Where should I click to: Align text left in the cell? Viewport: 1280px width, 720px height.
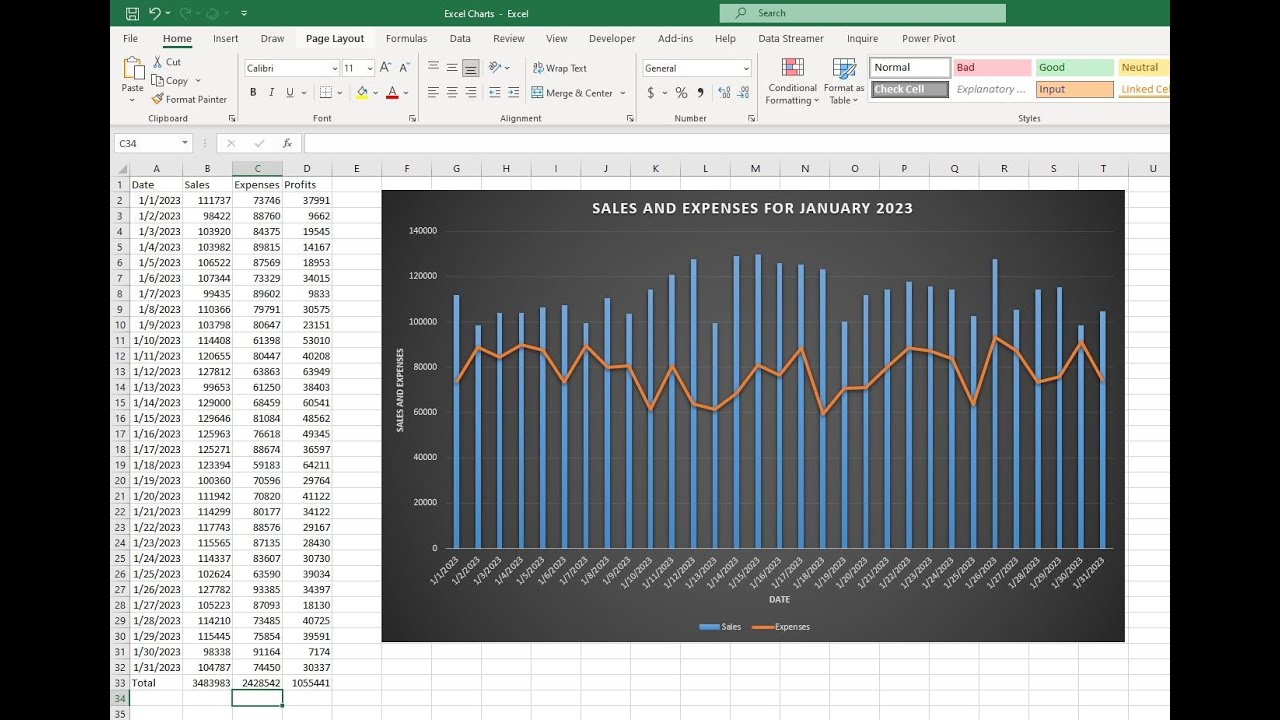tap(433, 92)
